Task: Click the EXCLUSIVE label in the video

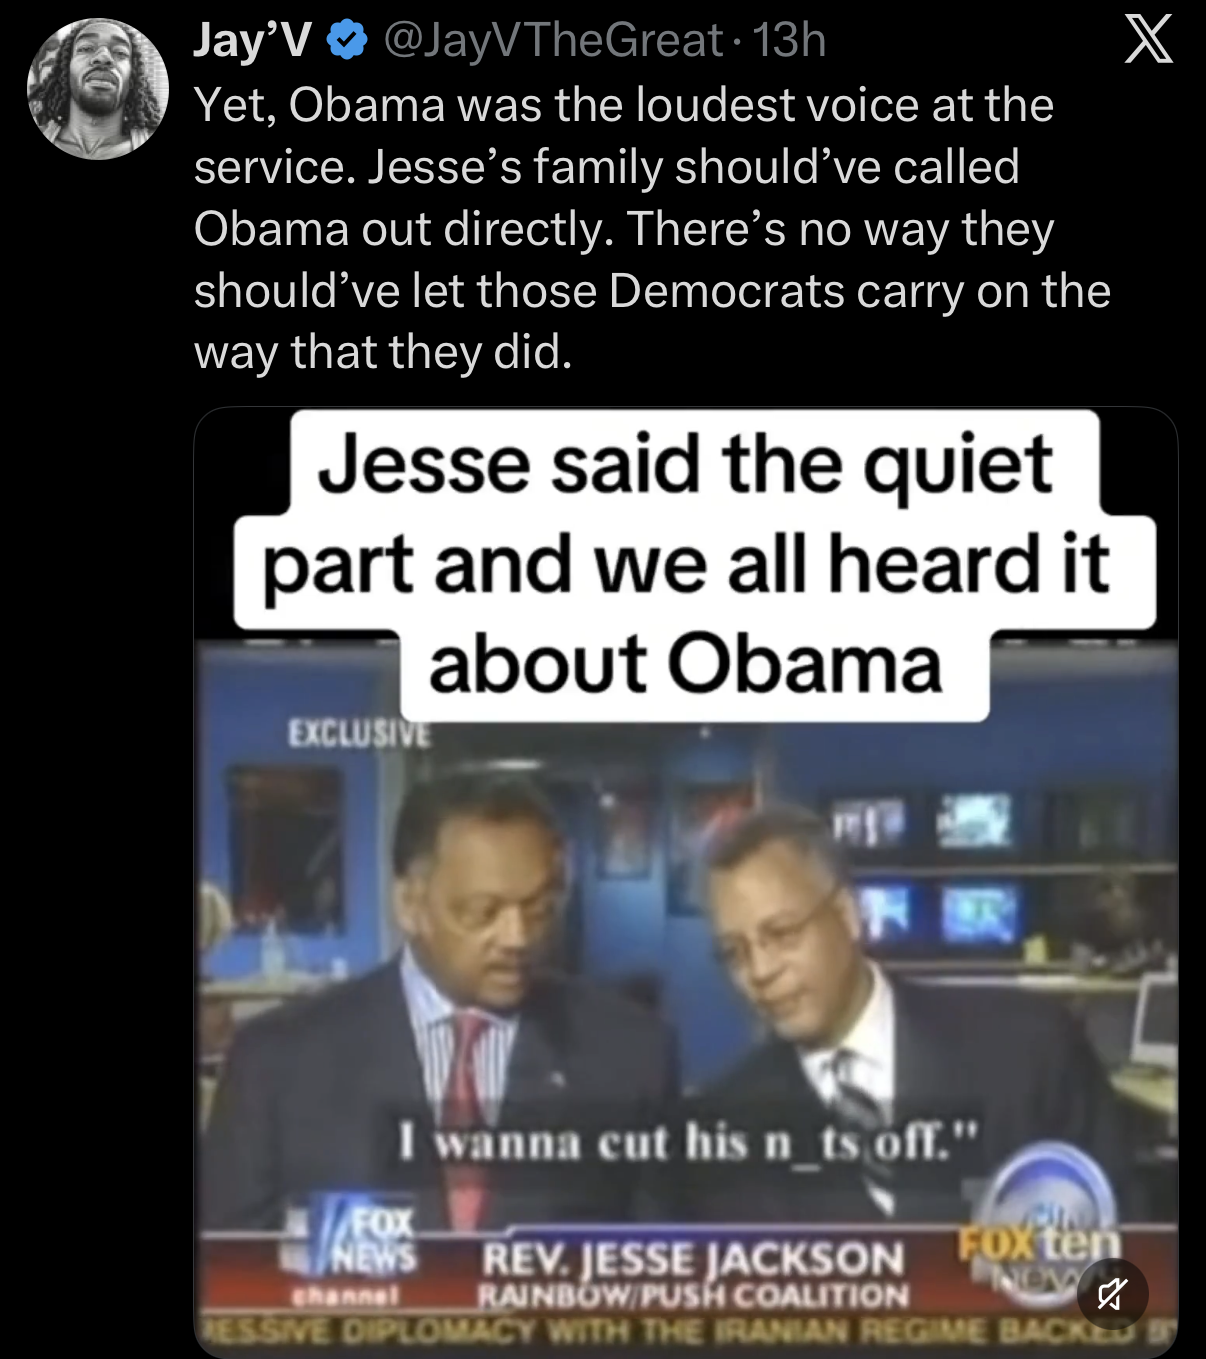Action: click(x=360, y=733)
